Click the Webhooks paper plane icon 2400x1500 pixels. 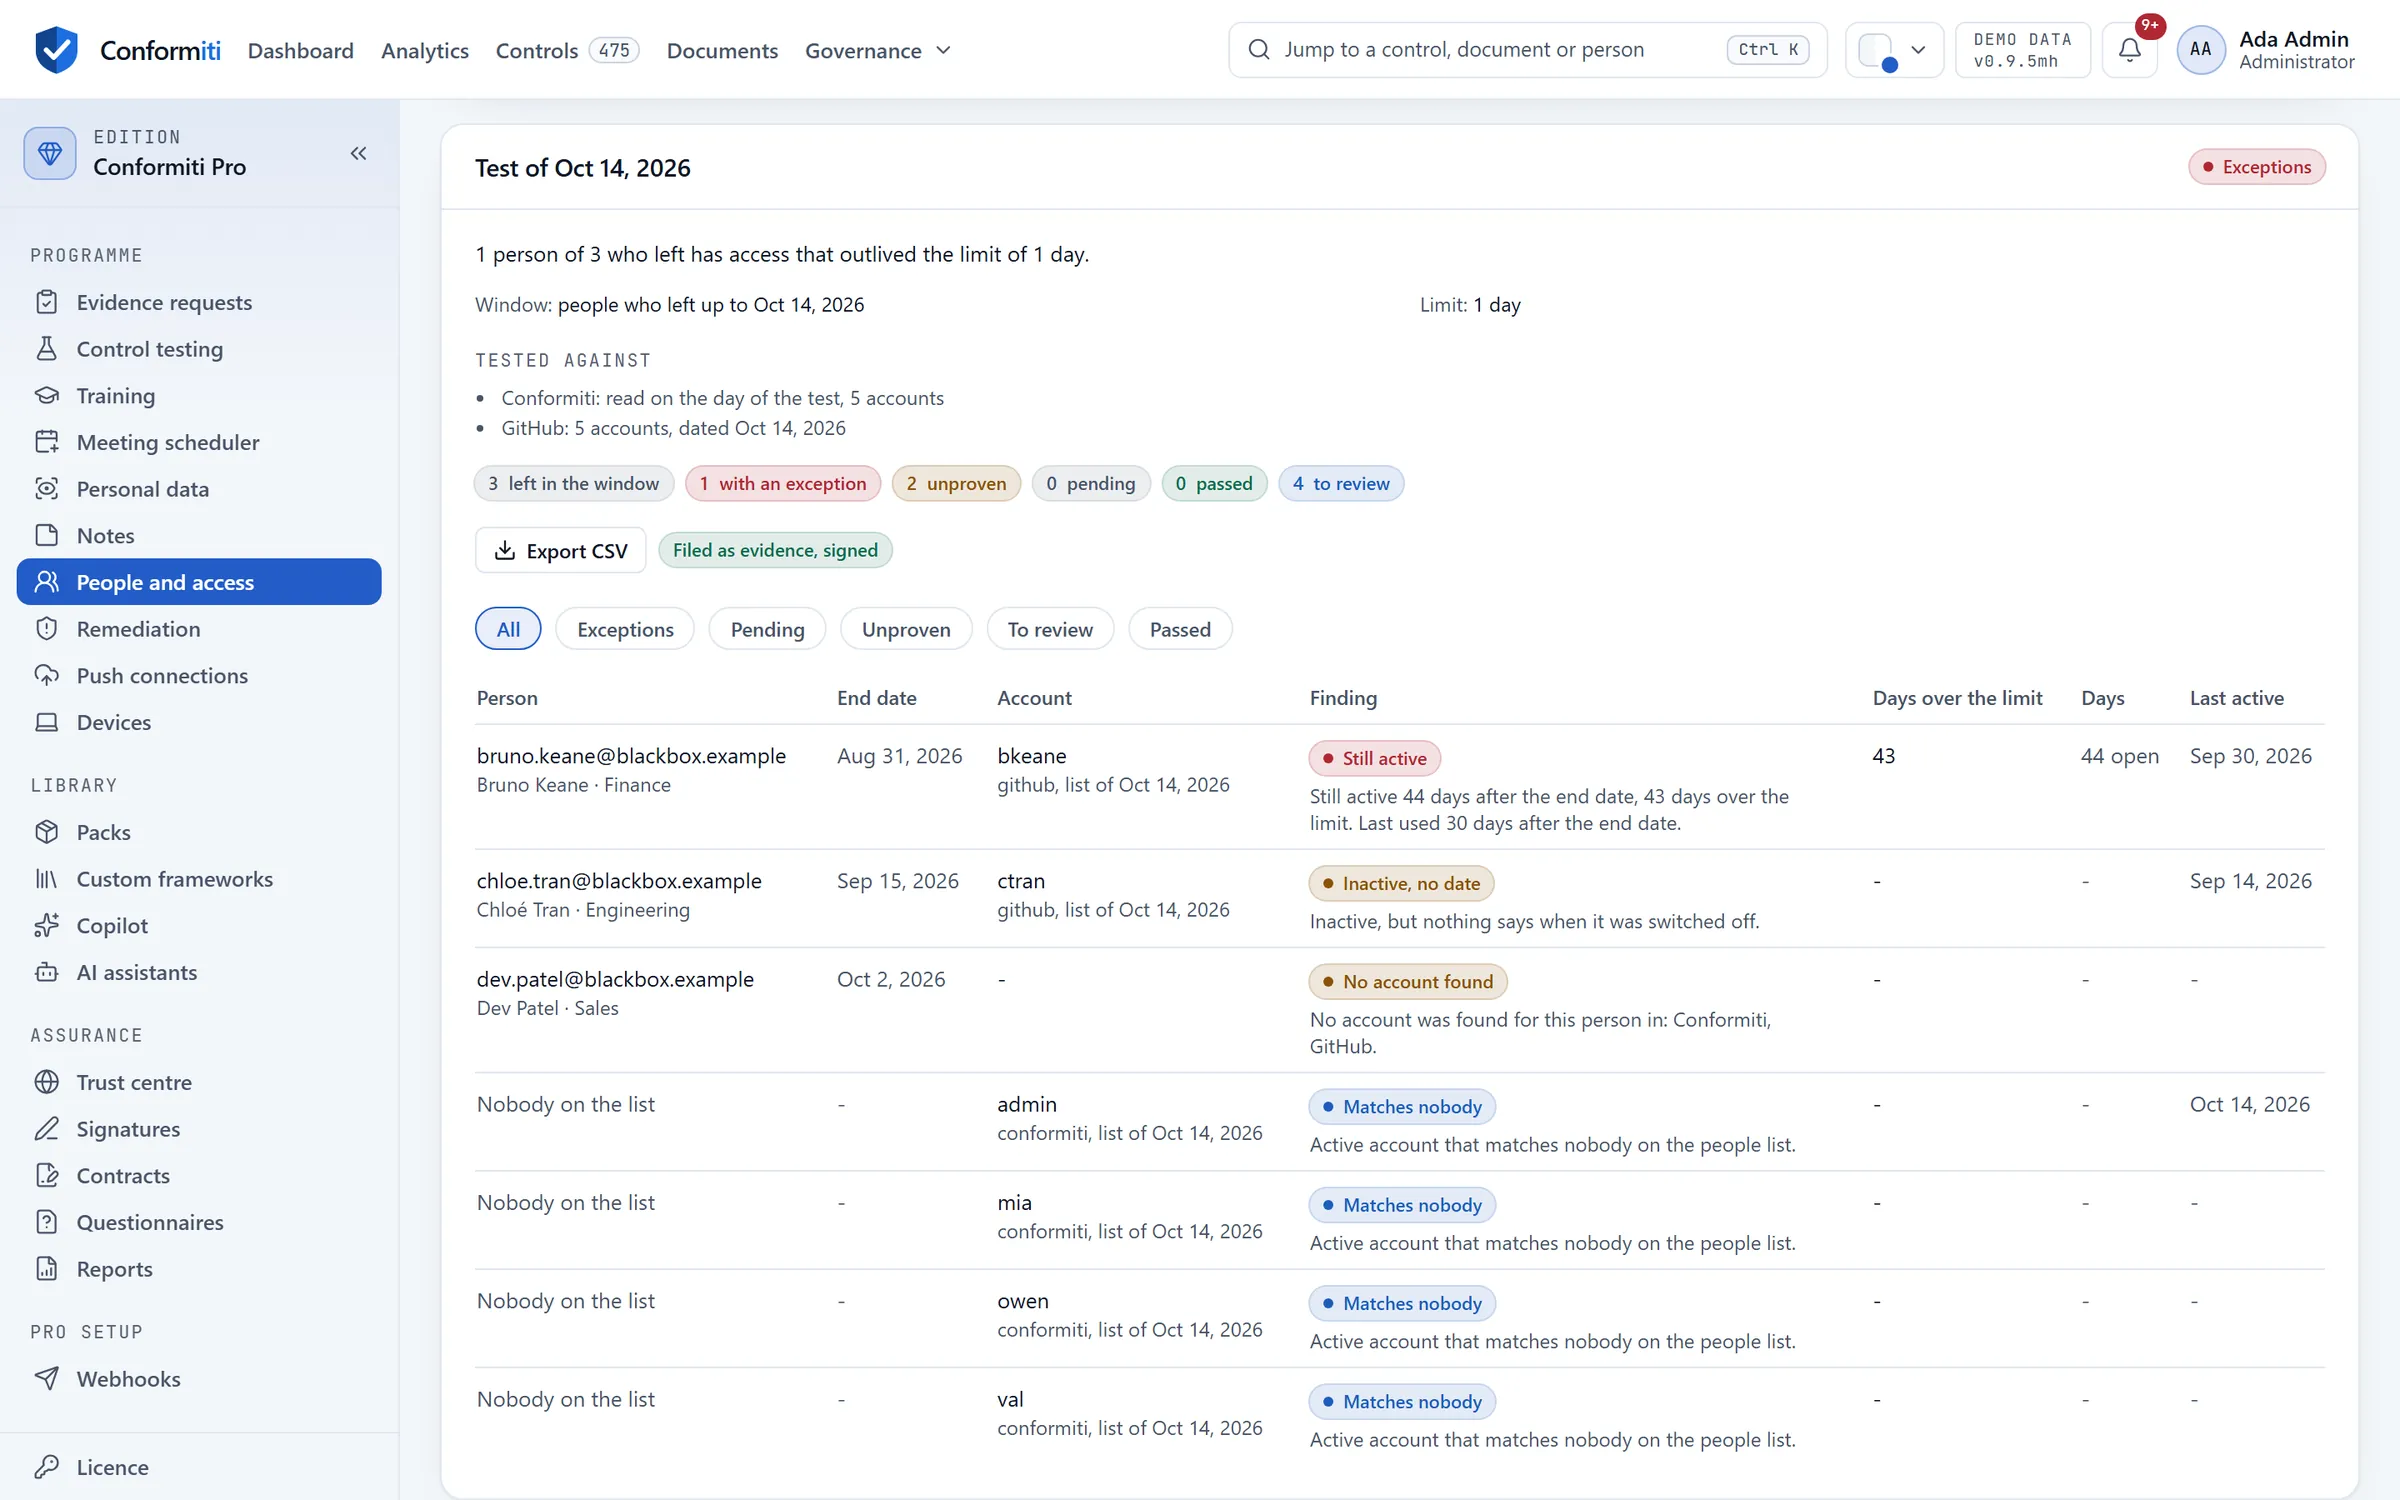click(x=47, y=1379)
